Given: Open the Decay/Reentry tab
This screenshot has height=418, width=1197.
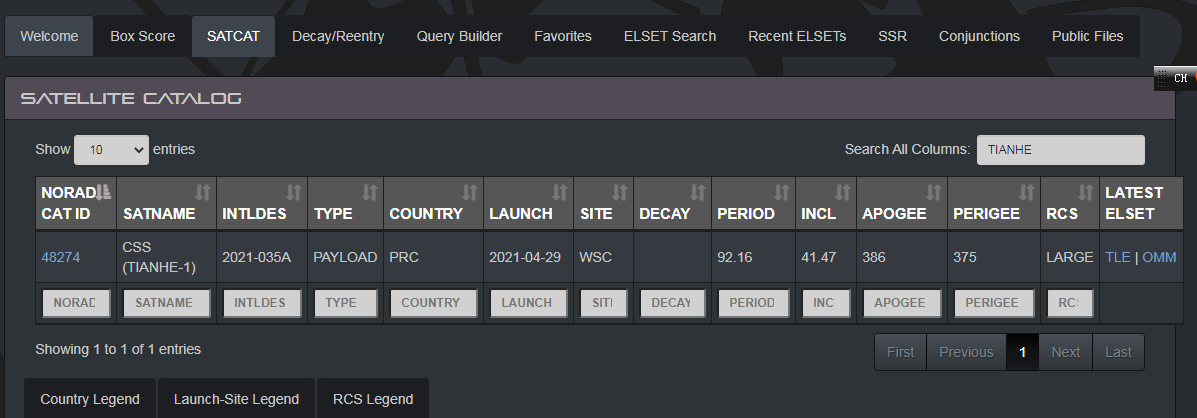Looking at the screenshot, I should pyautogui.click(x=338, y=36).
